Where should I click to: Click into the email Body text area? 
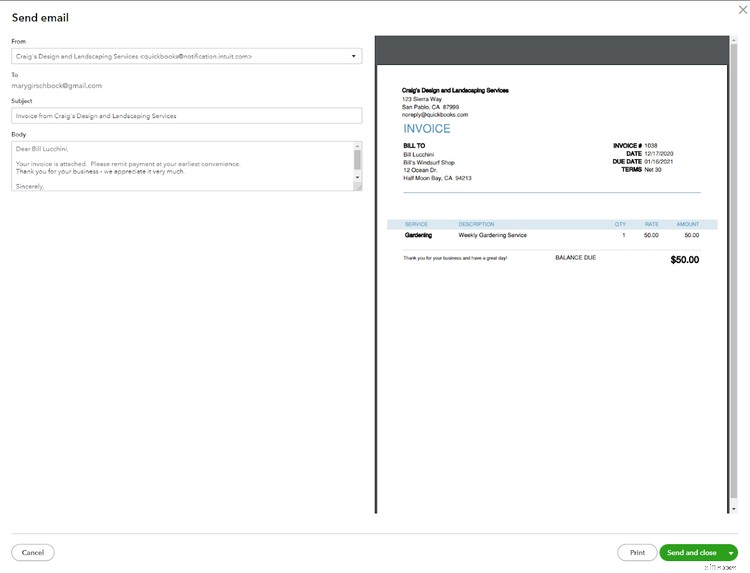(182, 166)
